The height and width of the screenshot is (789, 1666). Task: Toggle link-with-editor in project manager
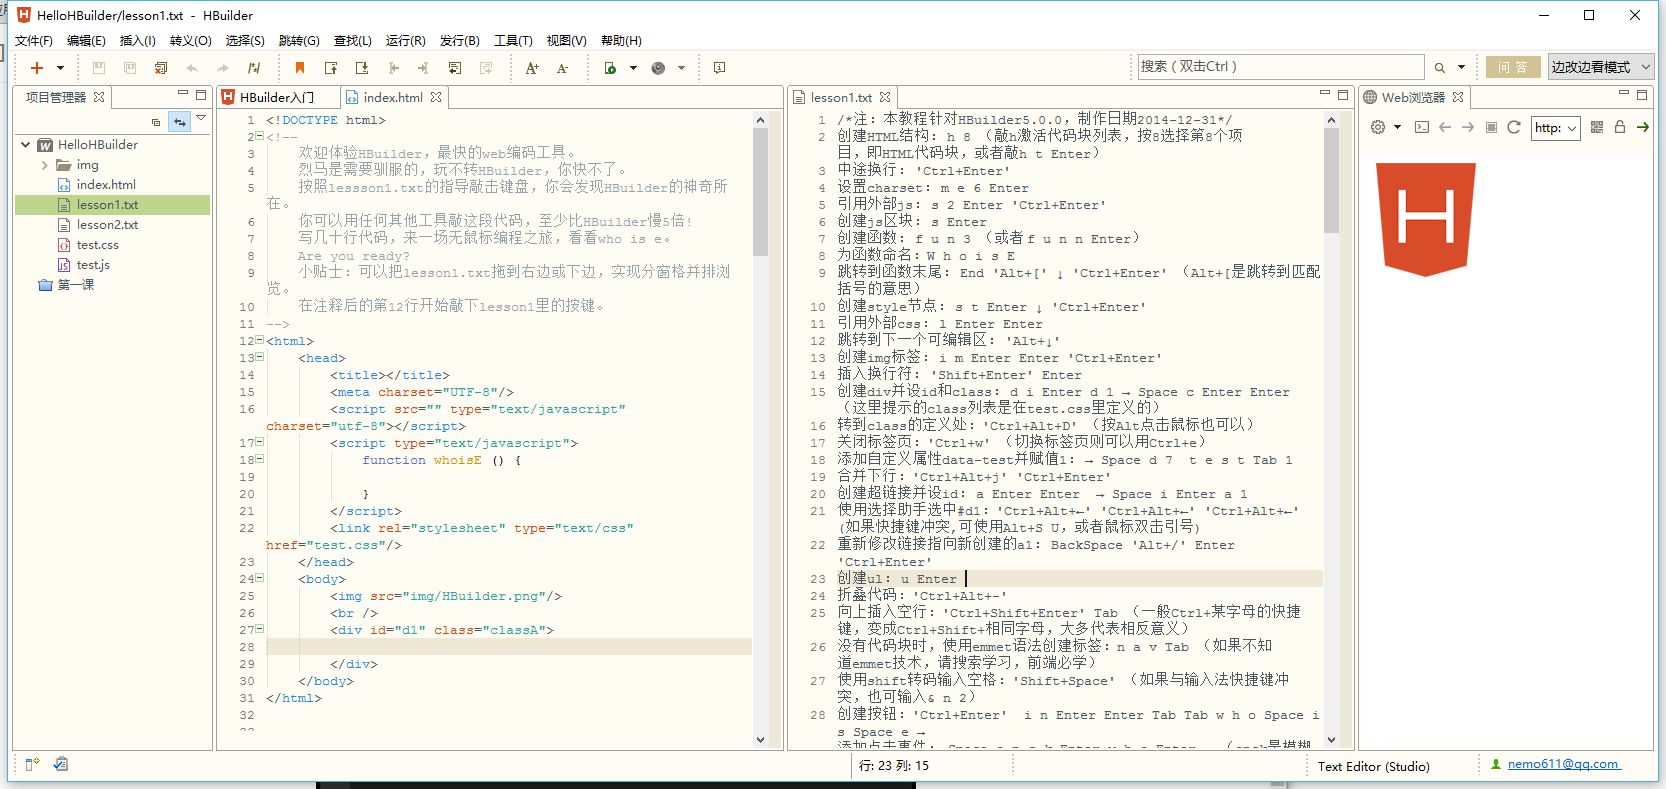[179, 121]
